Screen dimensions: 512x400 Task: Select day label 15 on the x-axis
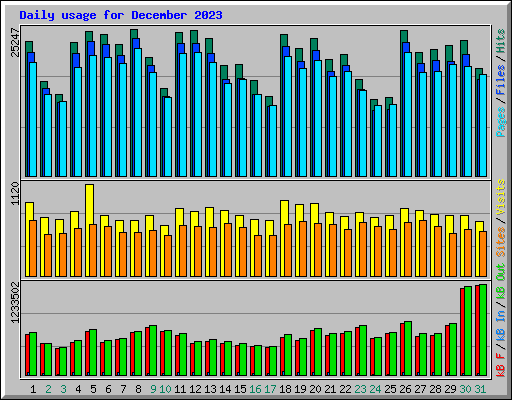240,389
